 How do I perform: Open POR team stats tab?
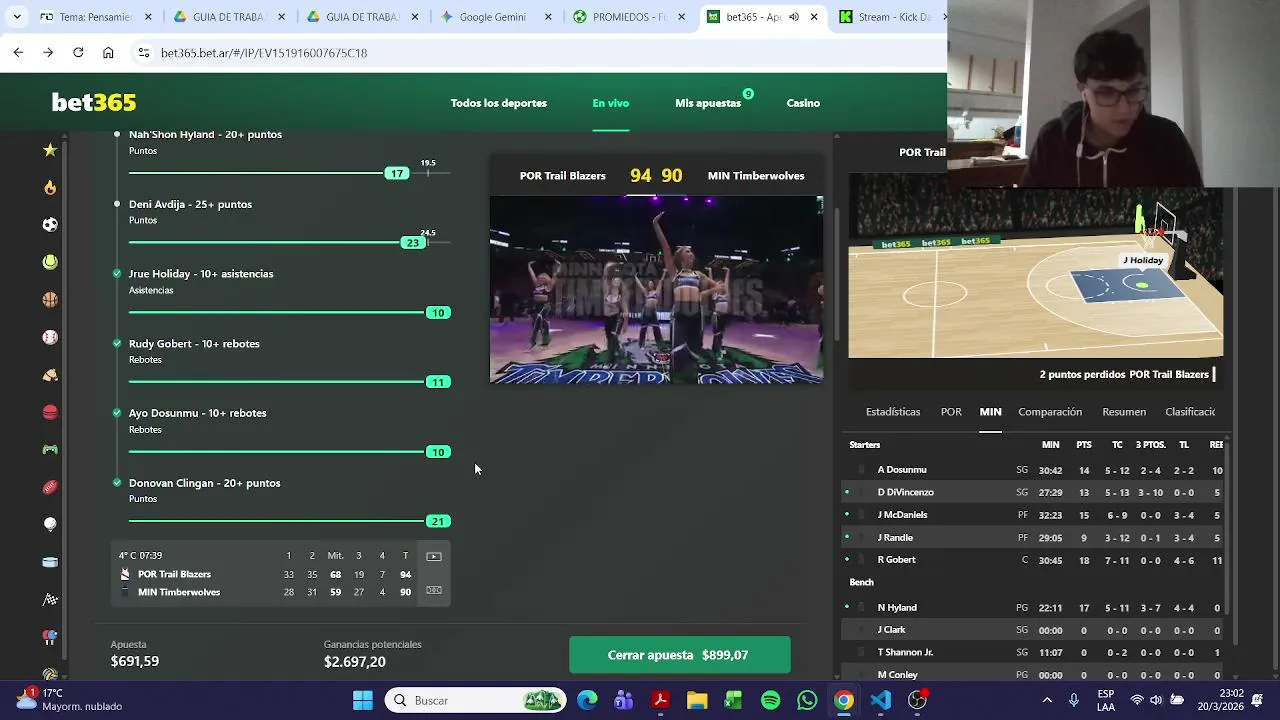pyautogui.click(x=951, y=412)
